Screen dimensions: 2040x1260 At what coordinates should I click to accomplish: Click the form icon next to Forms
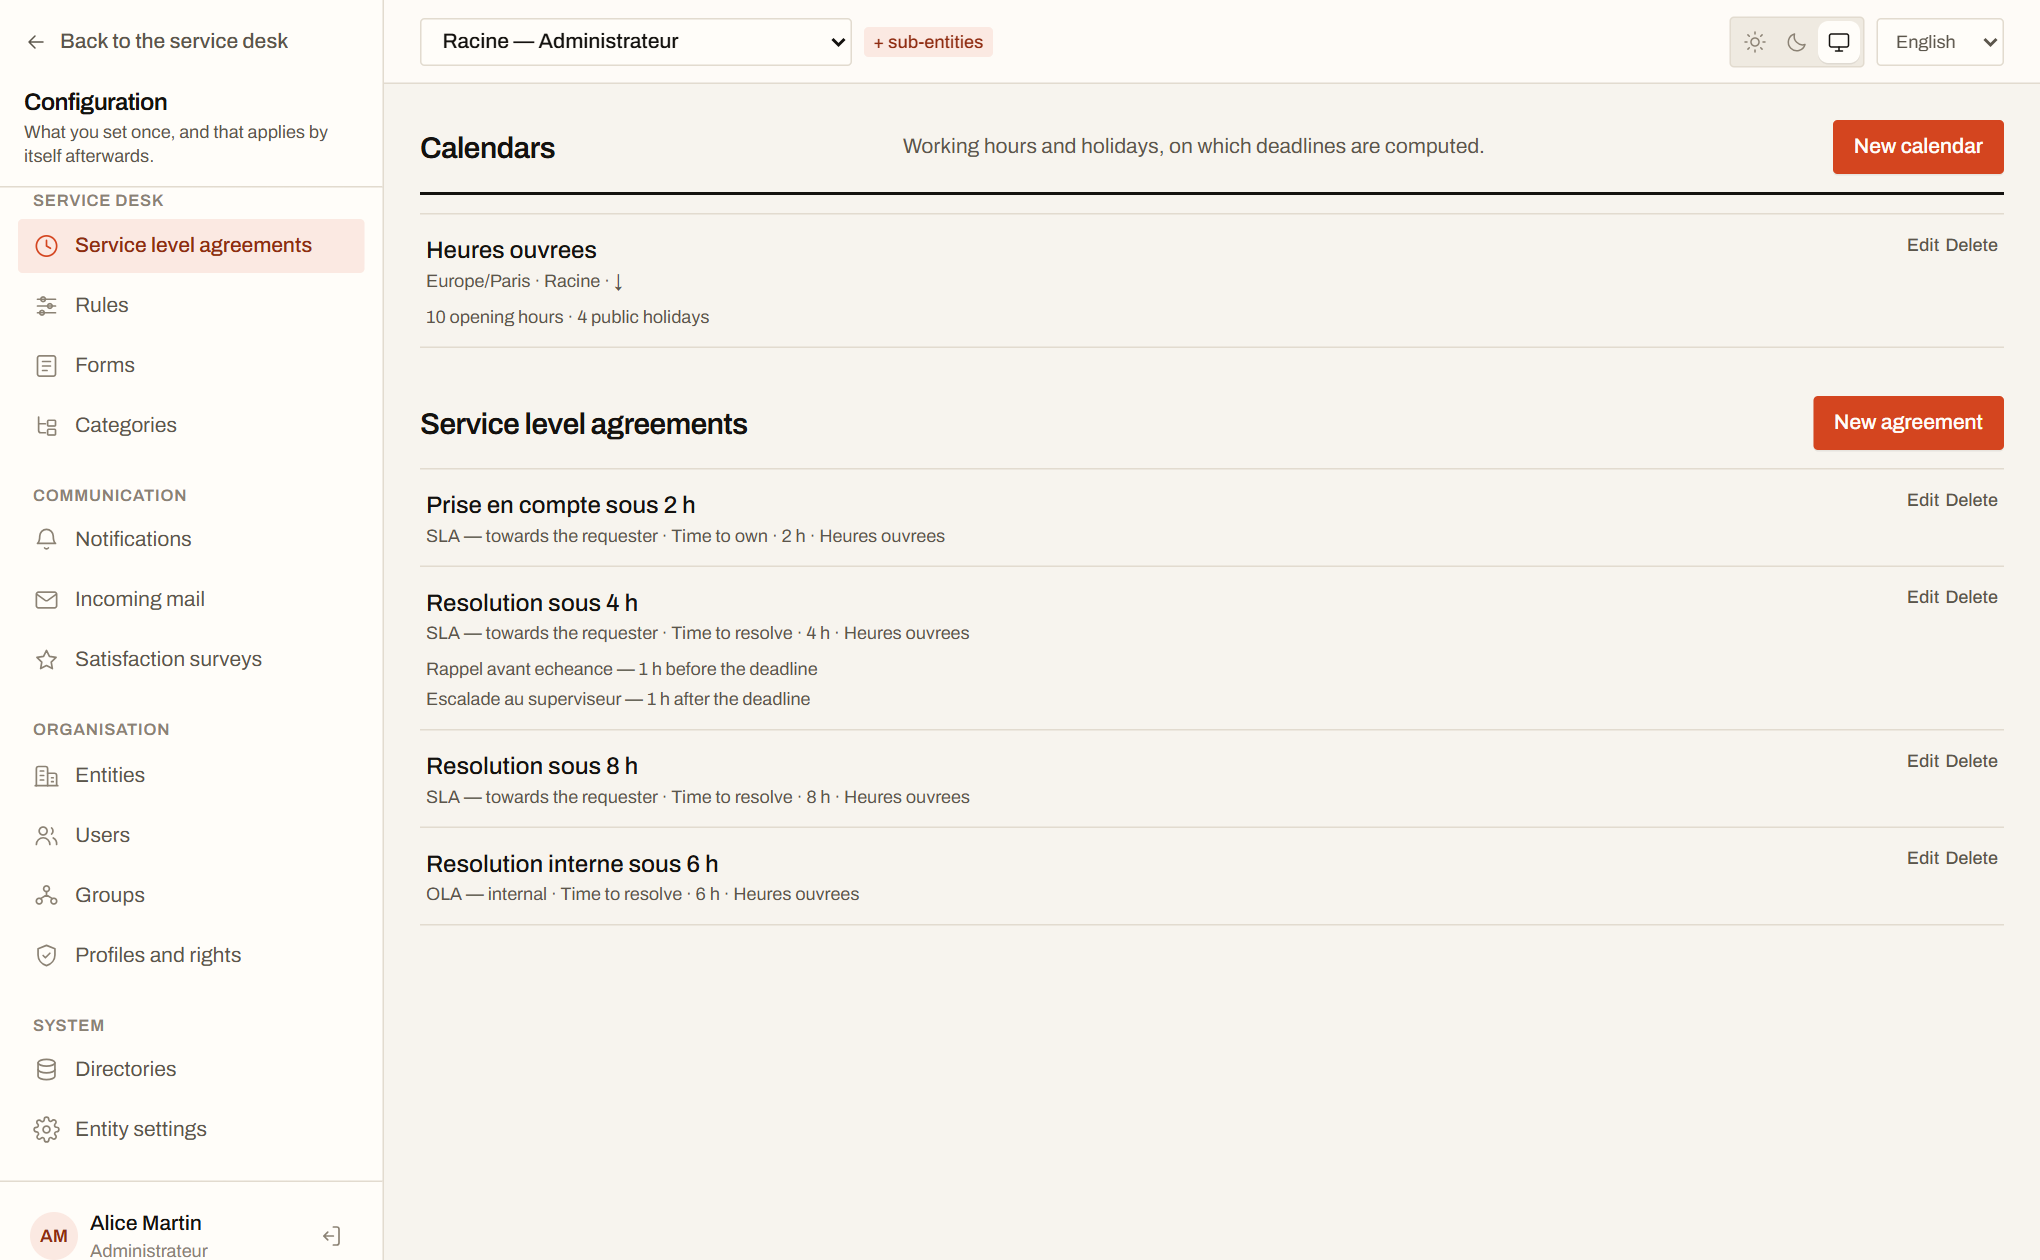[x=47, y=366]
